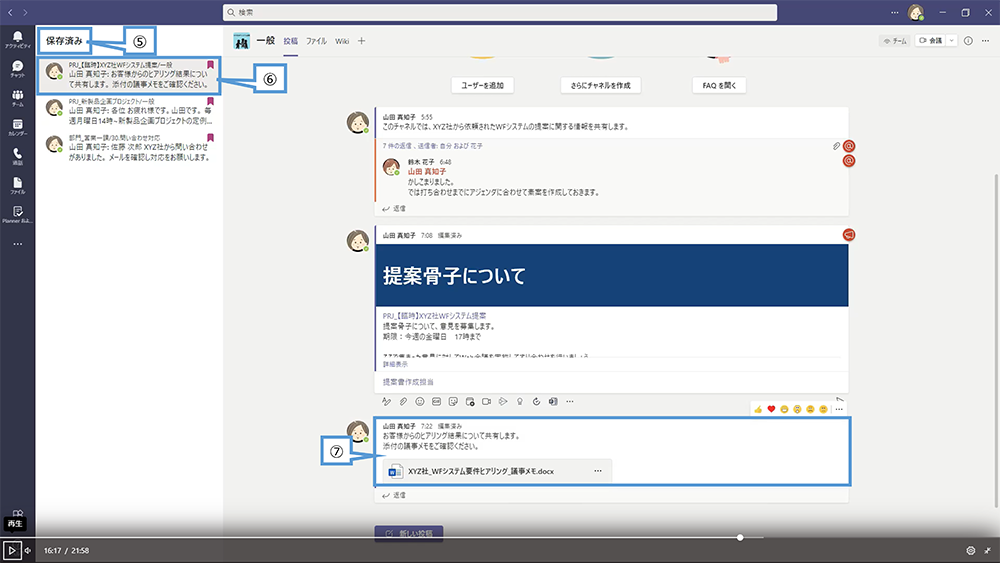
Task: Go forward with the right arrow
Action: pos(25,12)
